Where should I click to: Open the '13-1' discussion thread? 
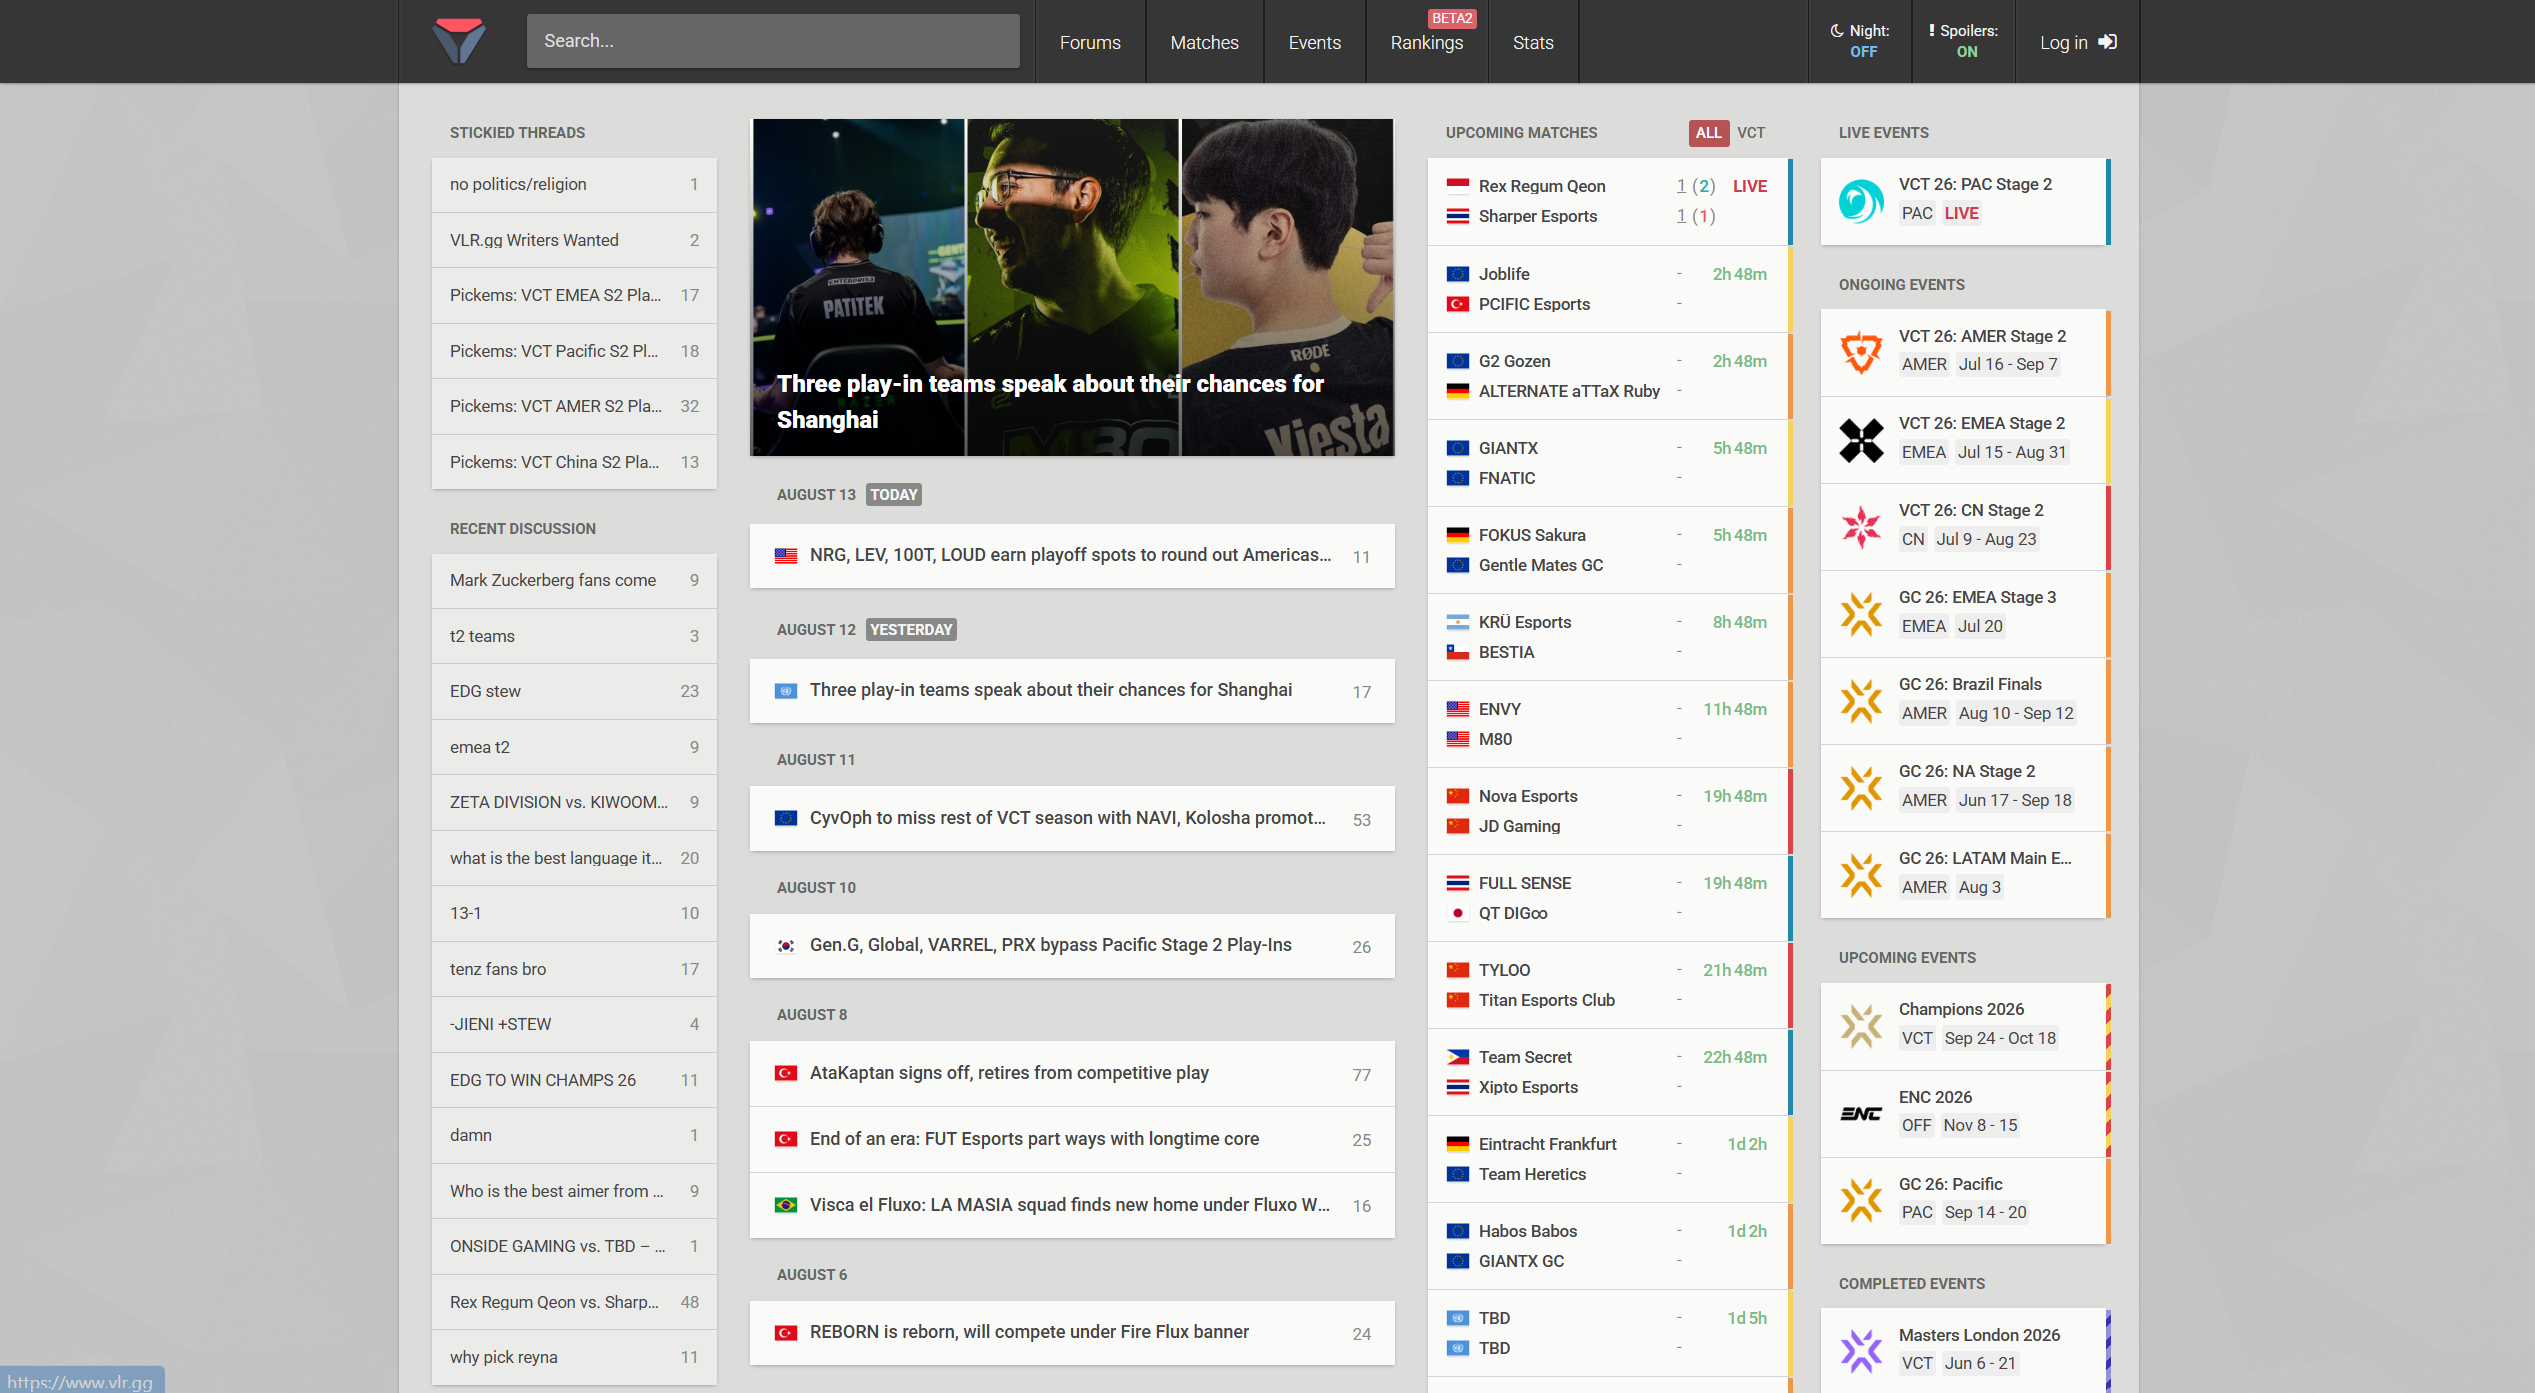574,914
